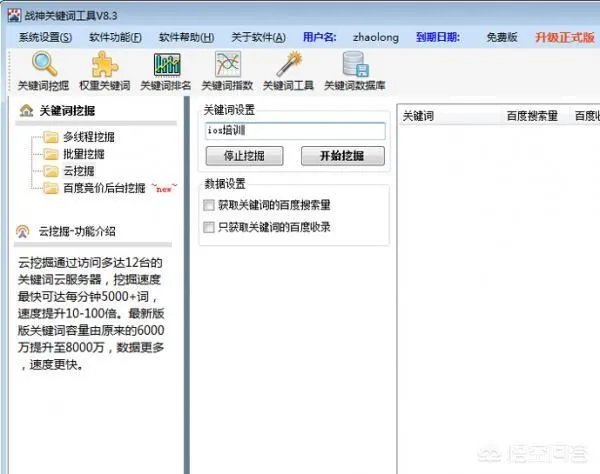Click the 免费版 label
600x474 pixels.
click(x=502, y=37)
